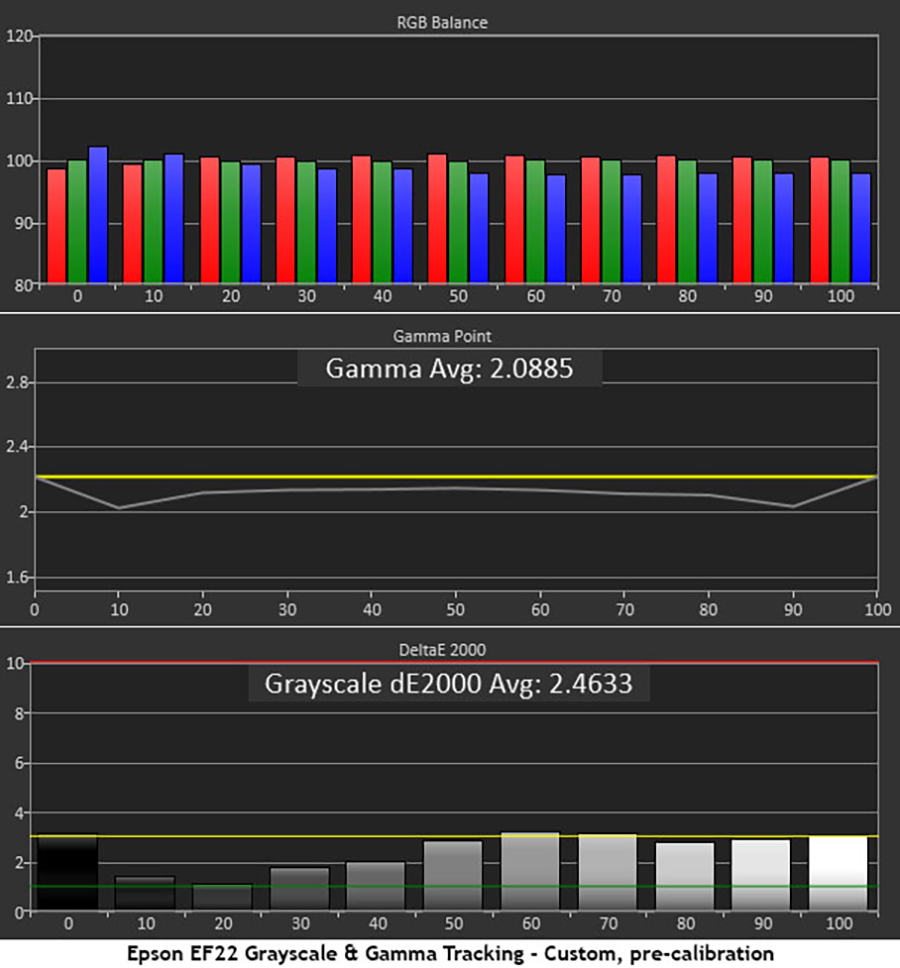The height and width of the screenshot is (968, 900).
Task: Click the blue bar at 90 in RGB Balance
Action: click(784, 228)
